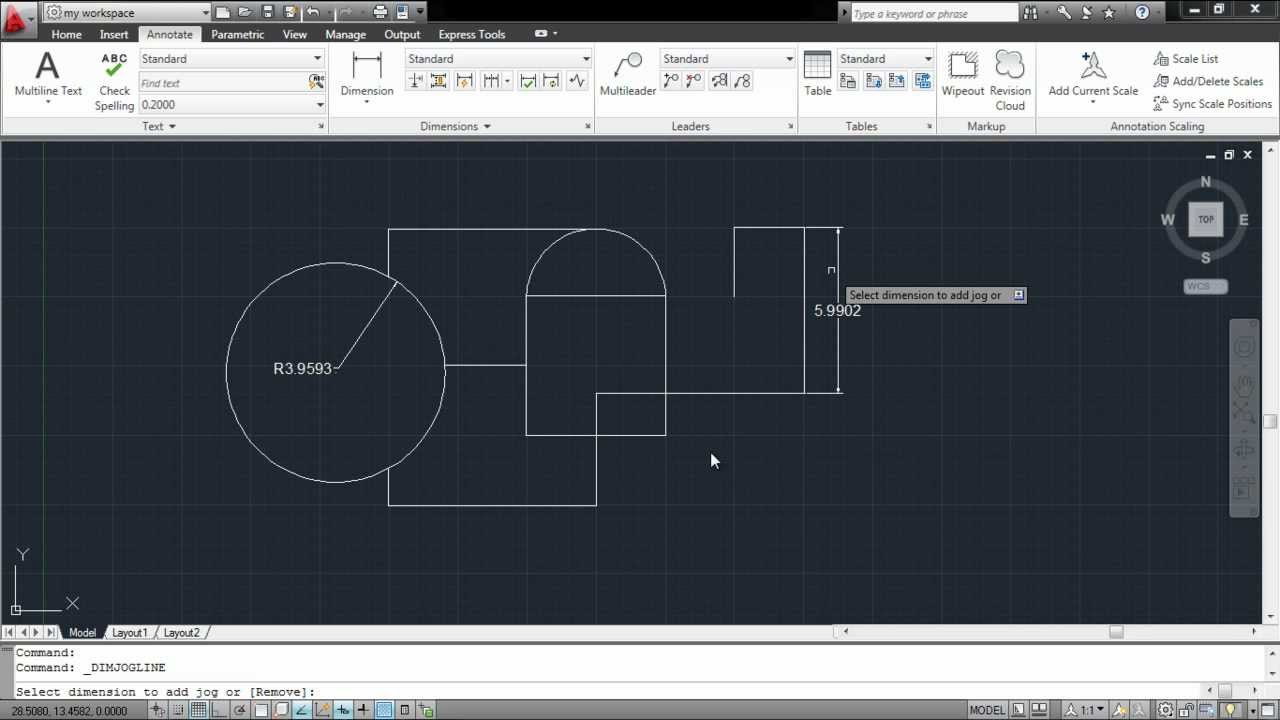Switch to the Parametric ribbon tab
This screenshot has width=1280, height=720.
pyautogui.click(x=237, y=34)
